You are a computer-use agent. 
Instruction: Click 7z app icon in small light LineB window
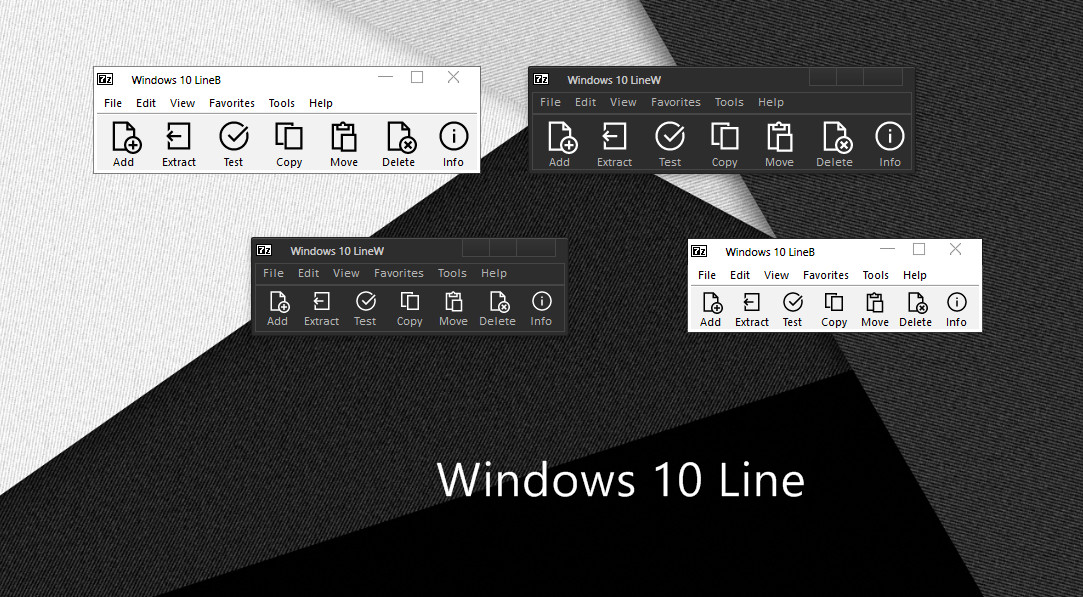point(699,251)
